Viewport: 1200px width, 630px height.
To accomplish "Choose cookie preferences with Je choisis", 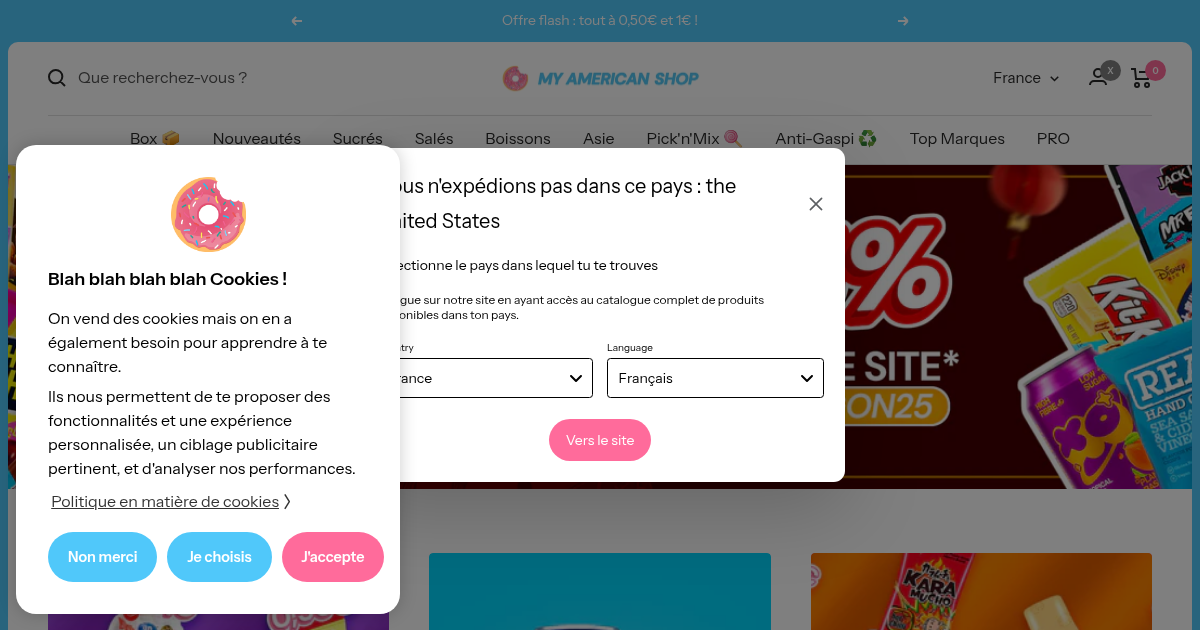I will point(219,557).
